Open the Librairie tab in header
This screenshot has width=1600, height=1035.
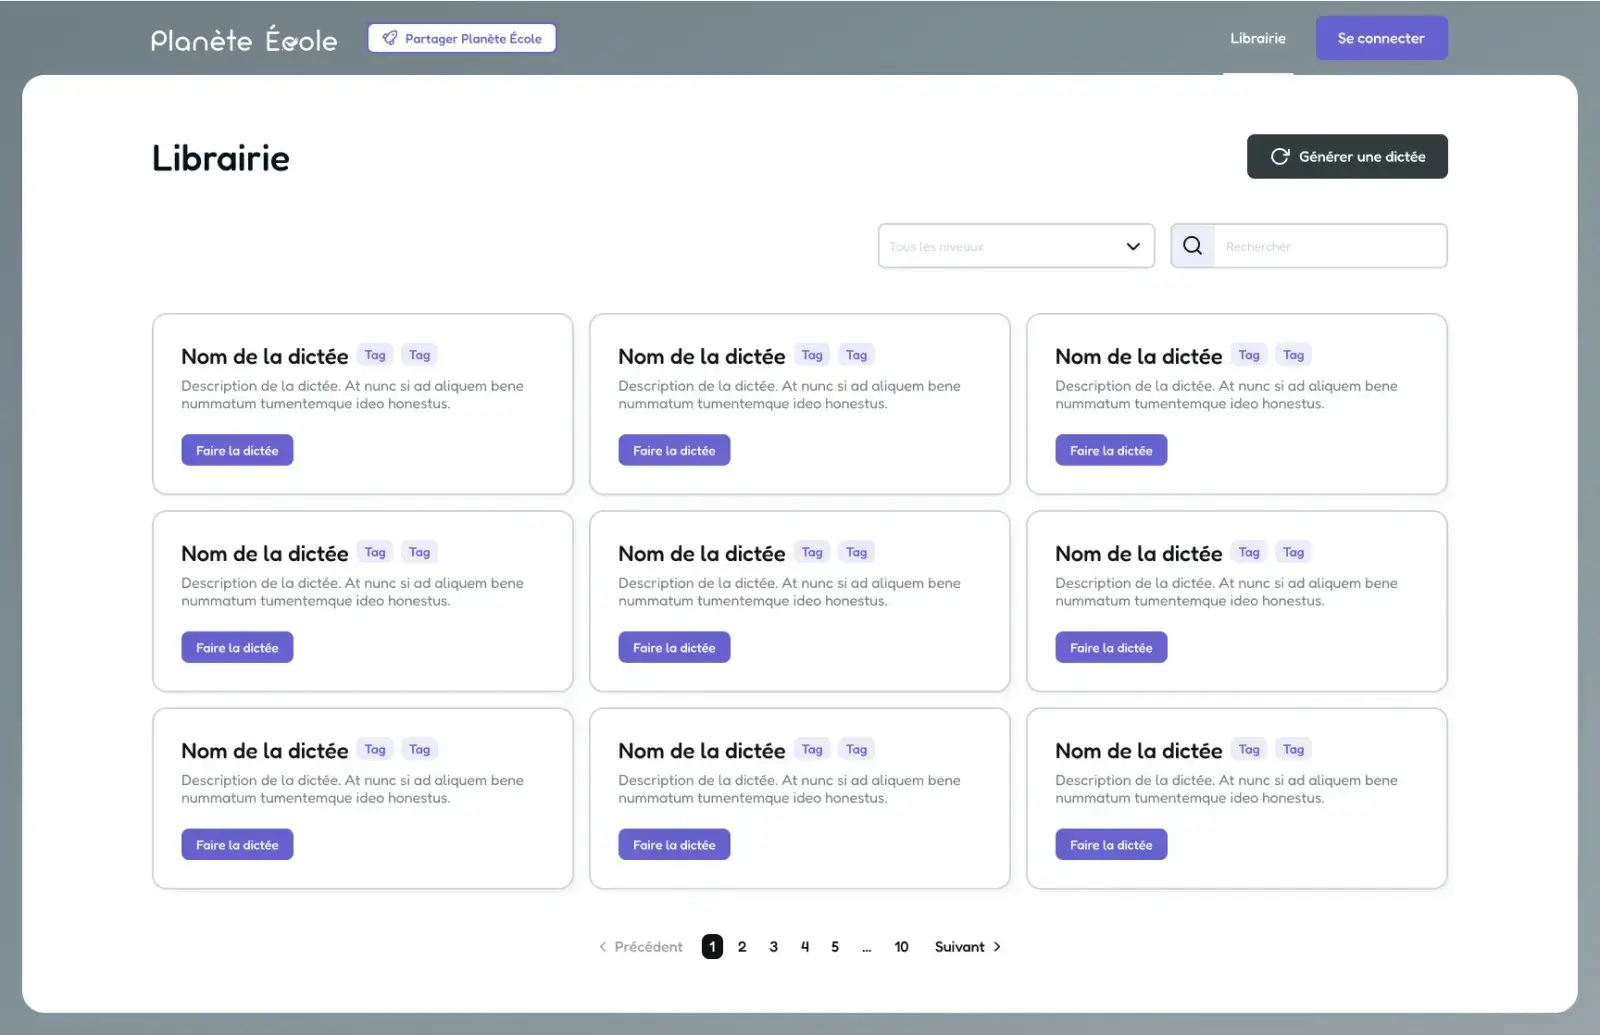(1257, 39)
